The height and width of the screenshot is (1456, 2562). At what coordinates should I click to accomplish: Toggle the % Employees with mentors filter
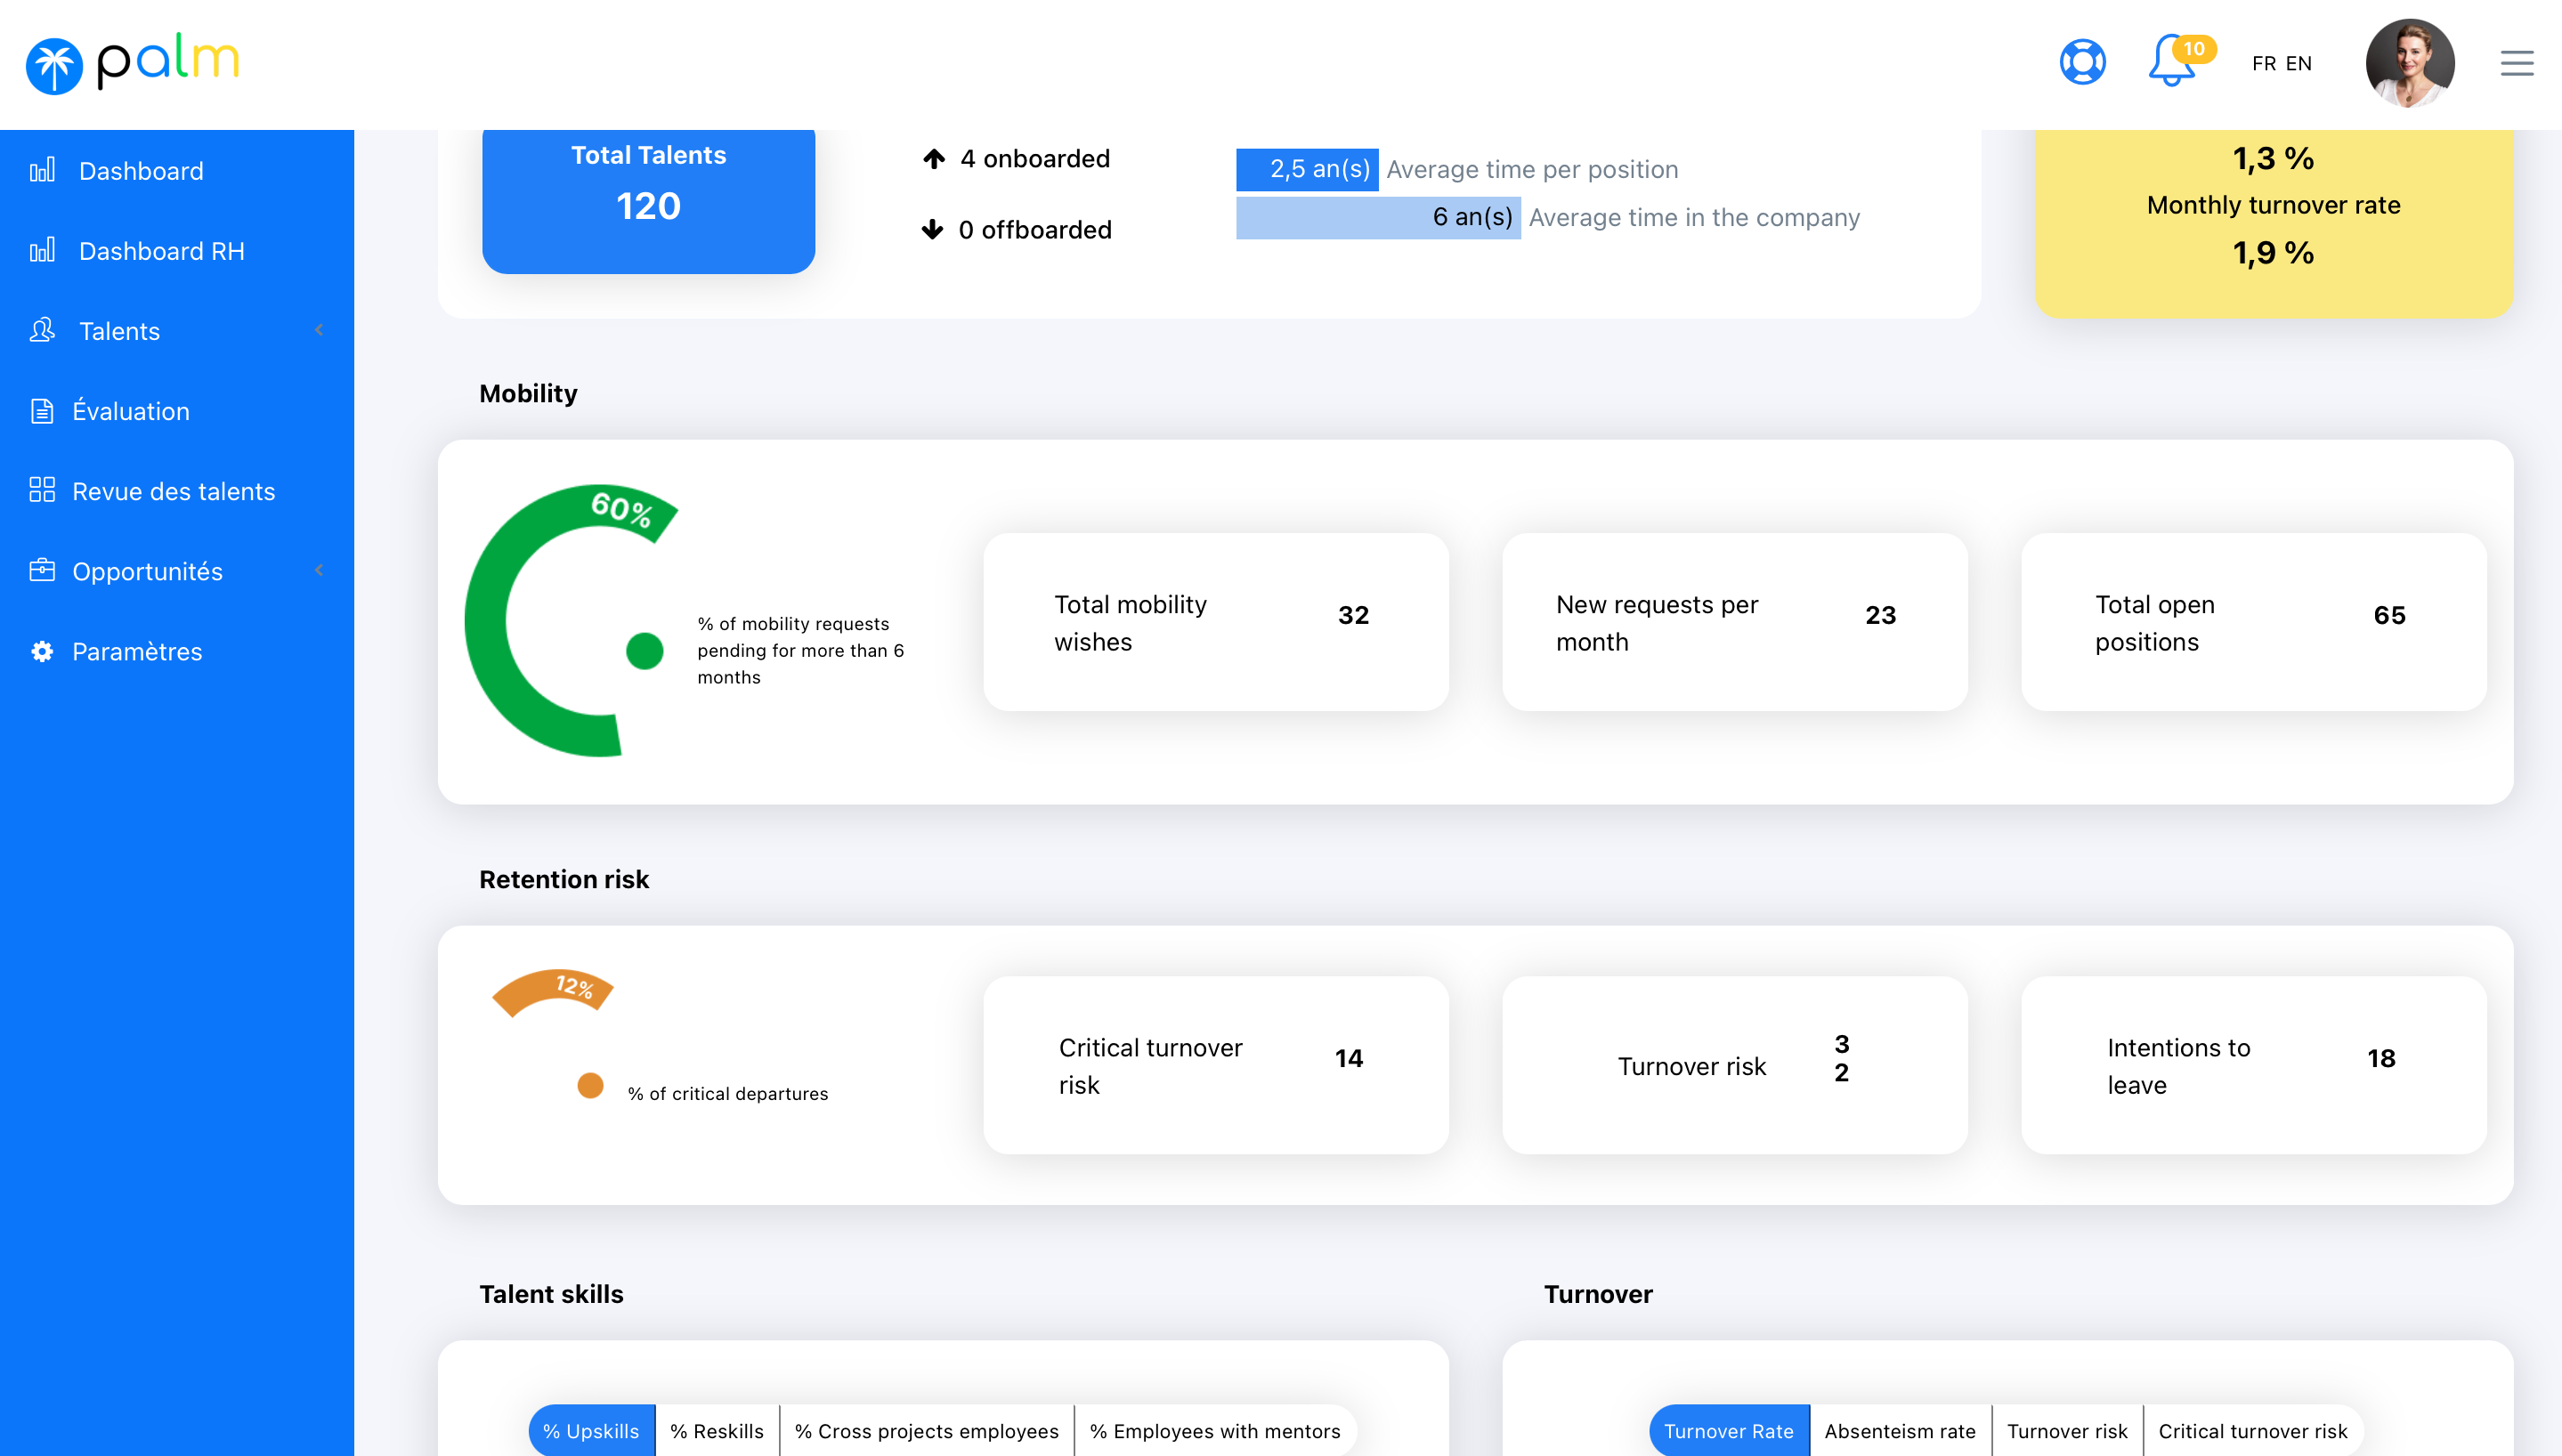[1214, 1431]
